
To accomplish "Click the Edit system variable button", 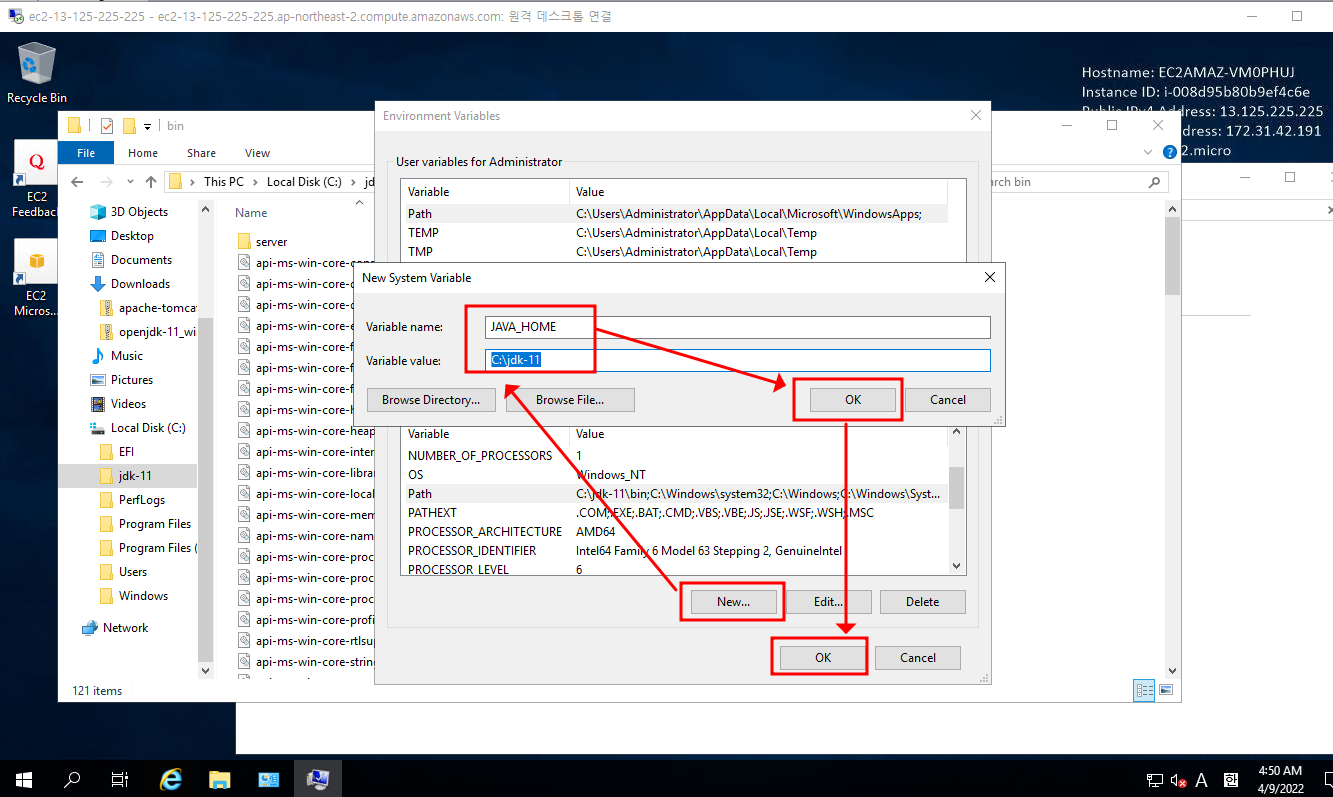I will pos(828,602).
